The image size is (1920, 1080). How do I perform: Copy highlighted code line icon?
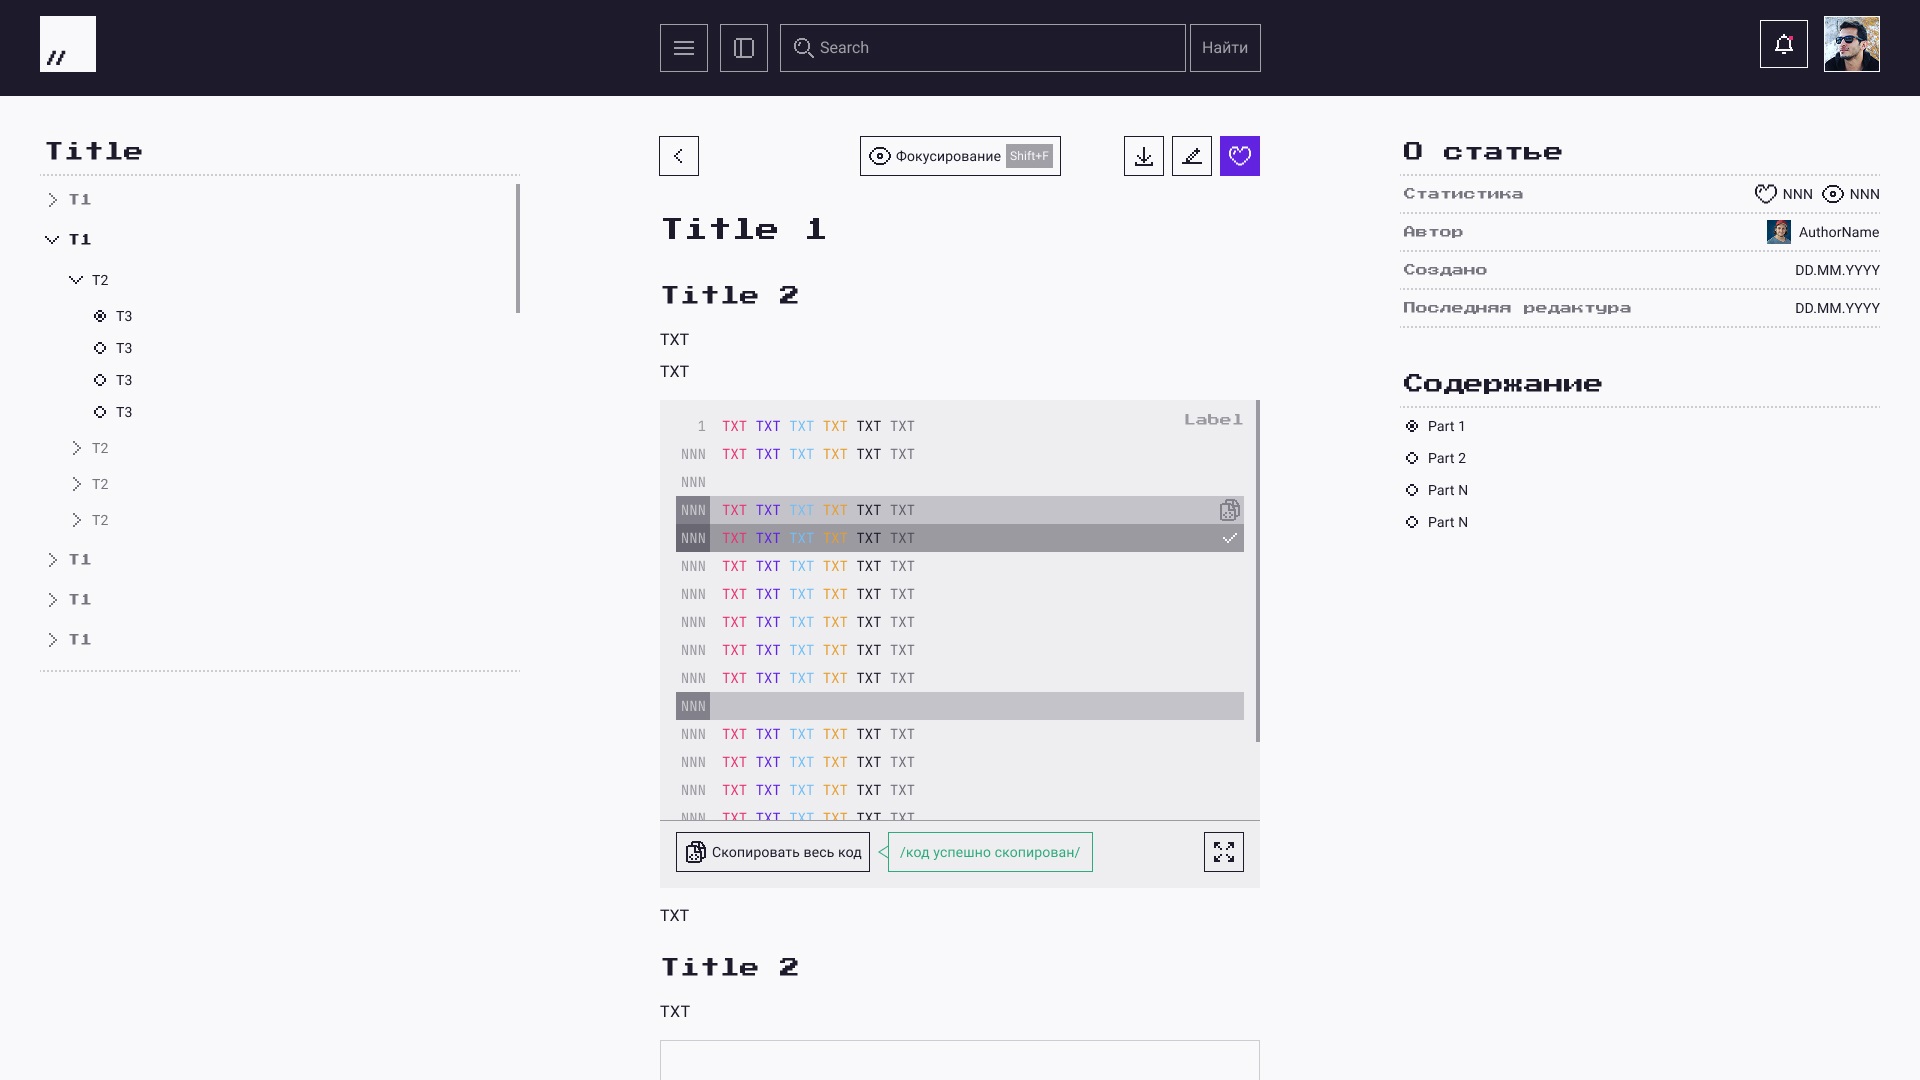(x=1230, y=510)
